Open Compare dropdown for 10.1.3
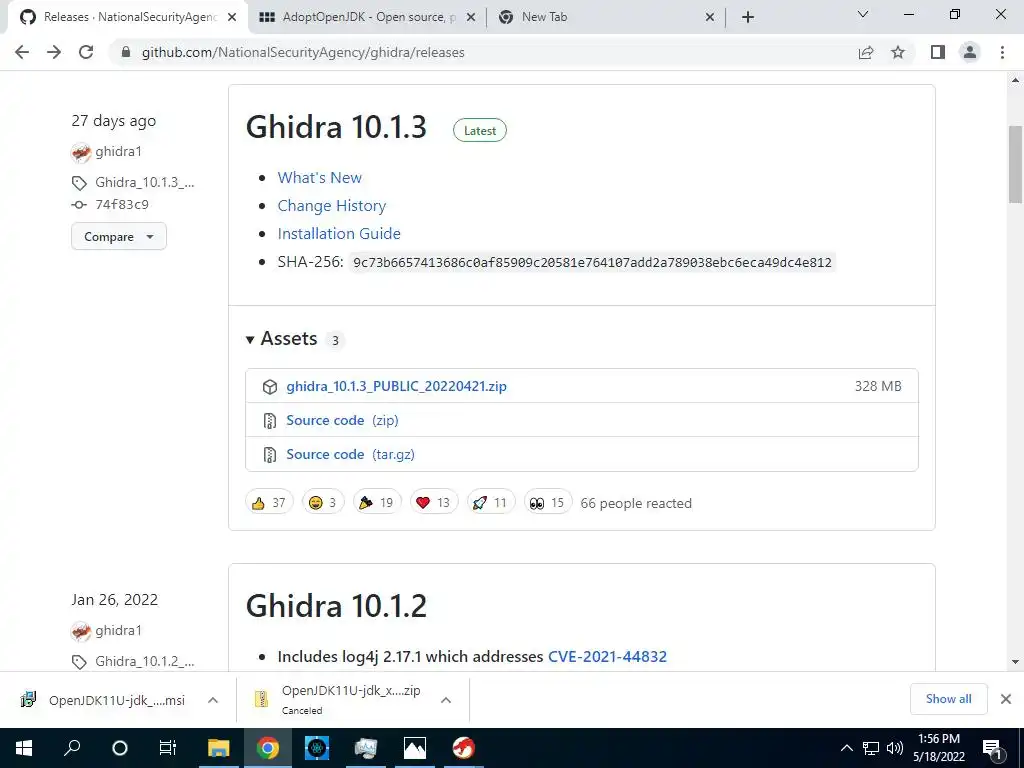 (119, 236)
